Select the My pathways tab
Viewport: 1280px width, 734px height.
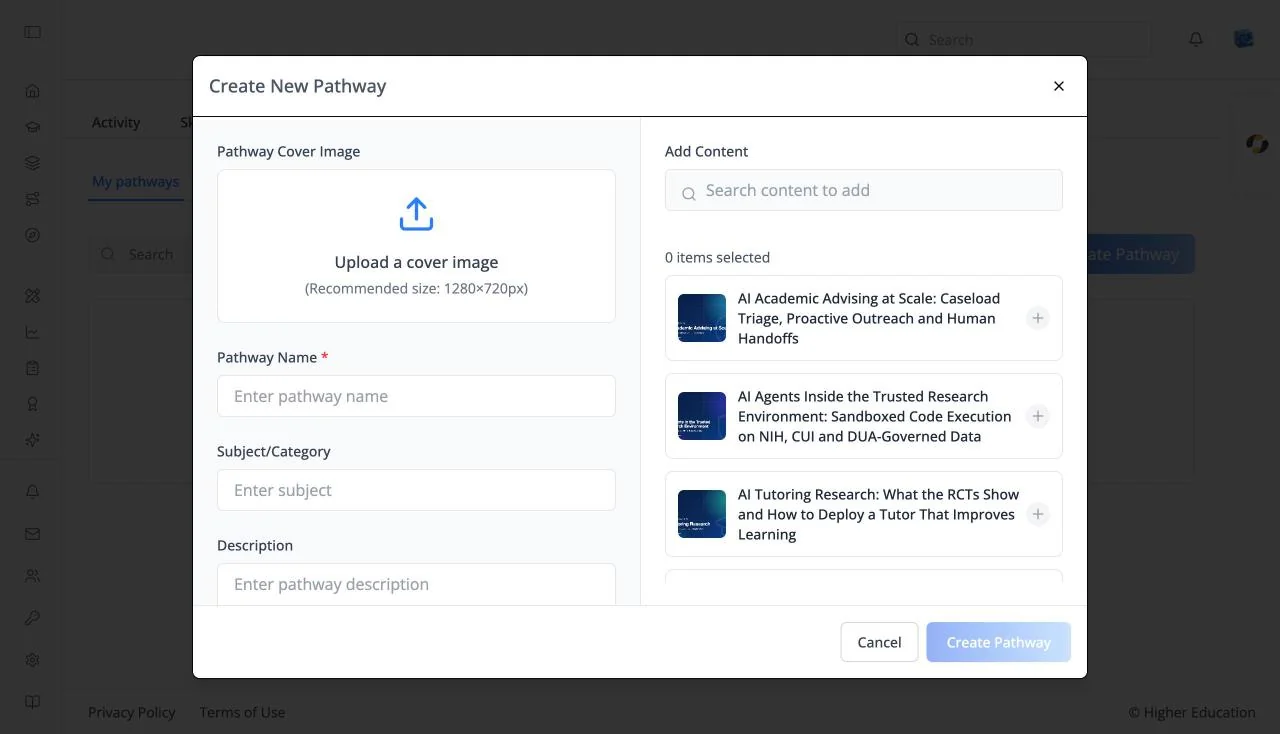136,181
